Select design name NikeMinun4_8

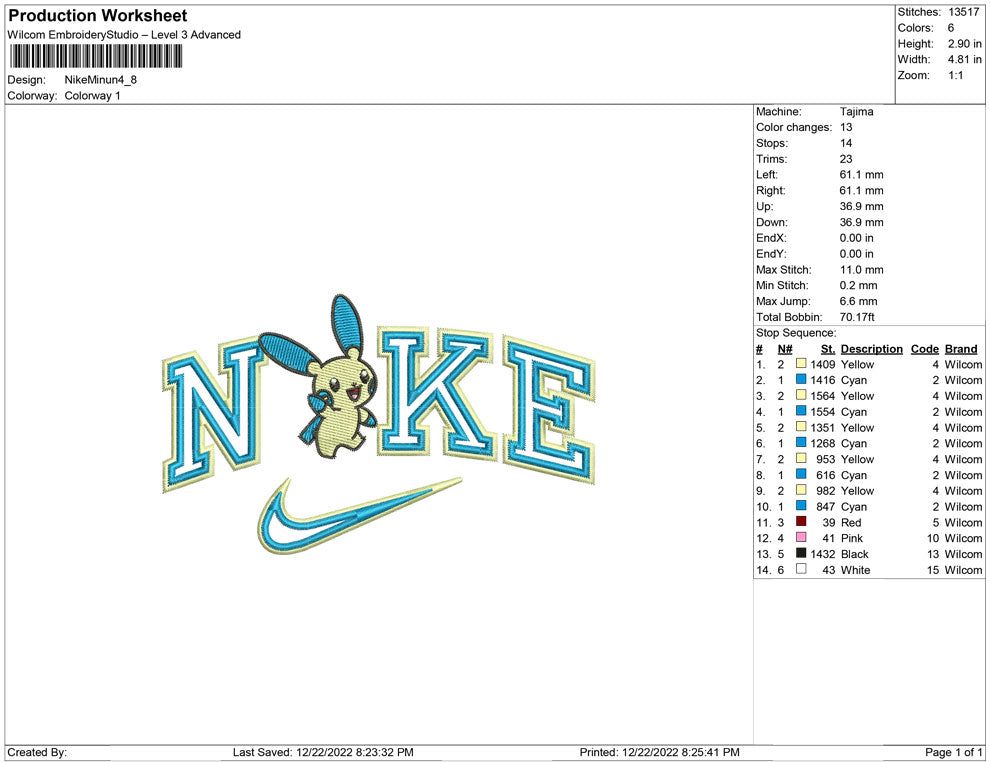tap(100, 80)
